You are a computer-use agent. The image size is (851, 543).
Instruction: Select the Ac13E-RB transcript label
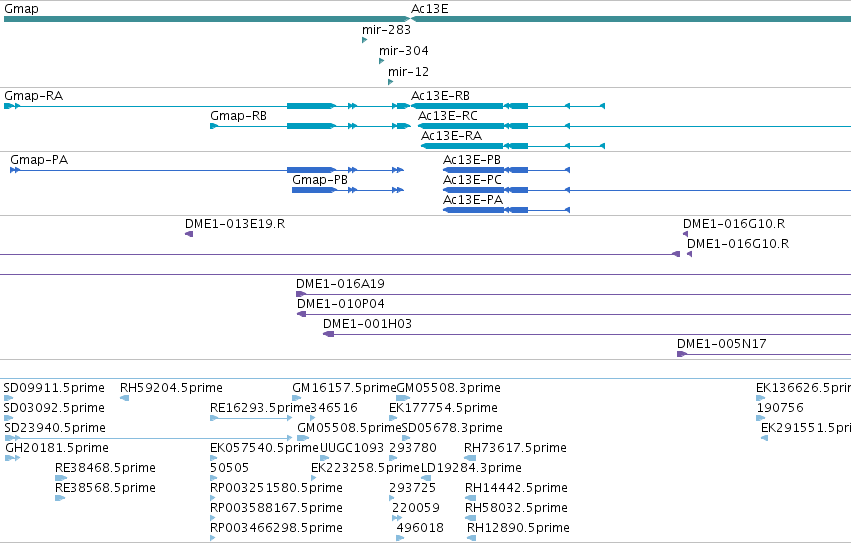[x=440, y=96]
